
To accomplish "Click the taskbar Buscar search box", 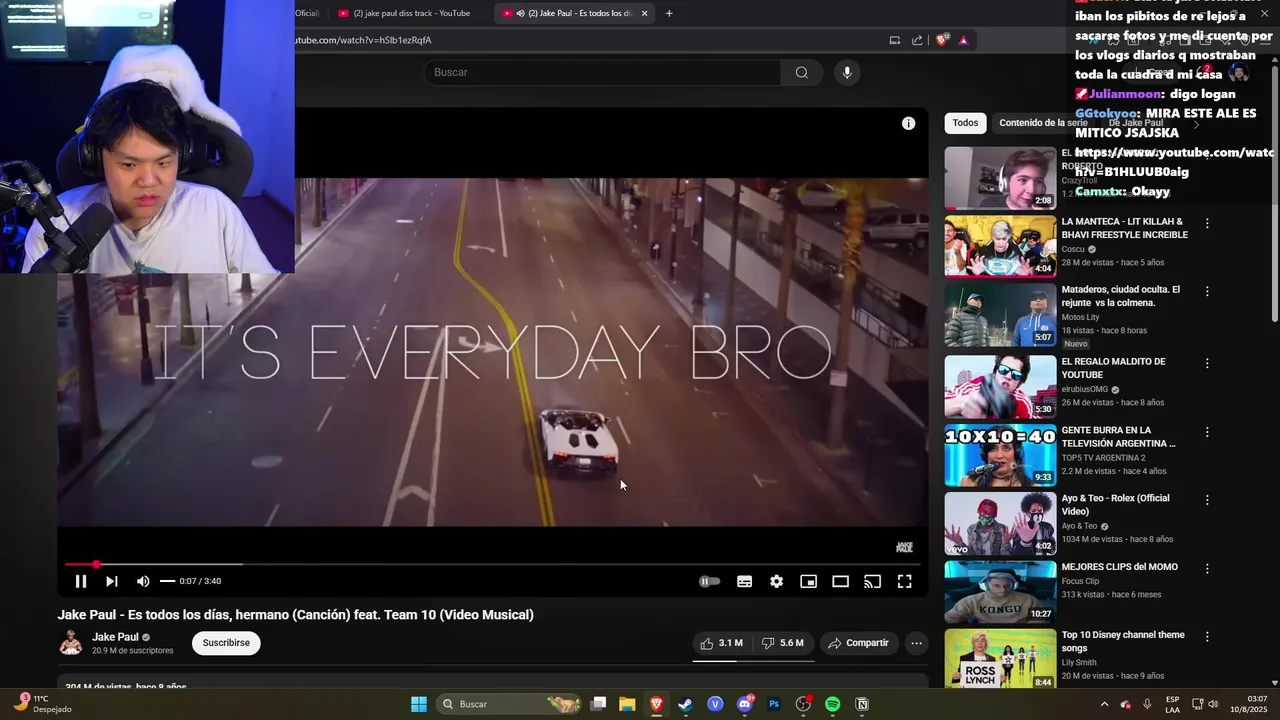I will 510,704.
